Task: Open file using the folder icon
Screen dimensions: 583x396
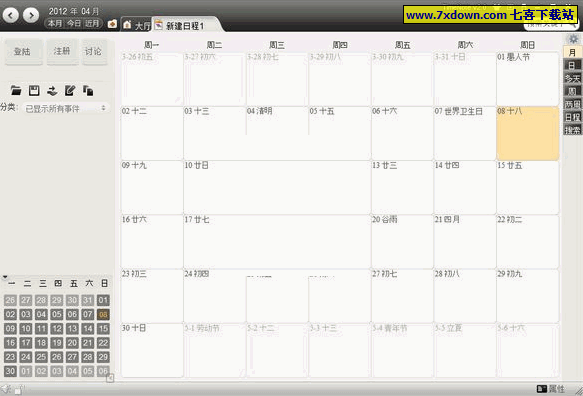Action: click(16, 90)
